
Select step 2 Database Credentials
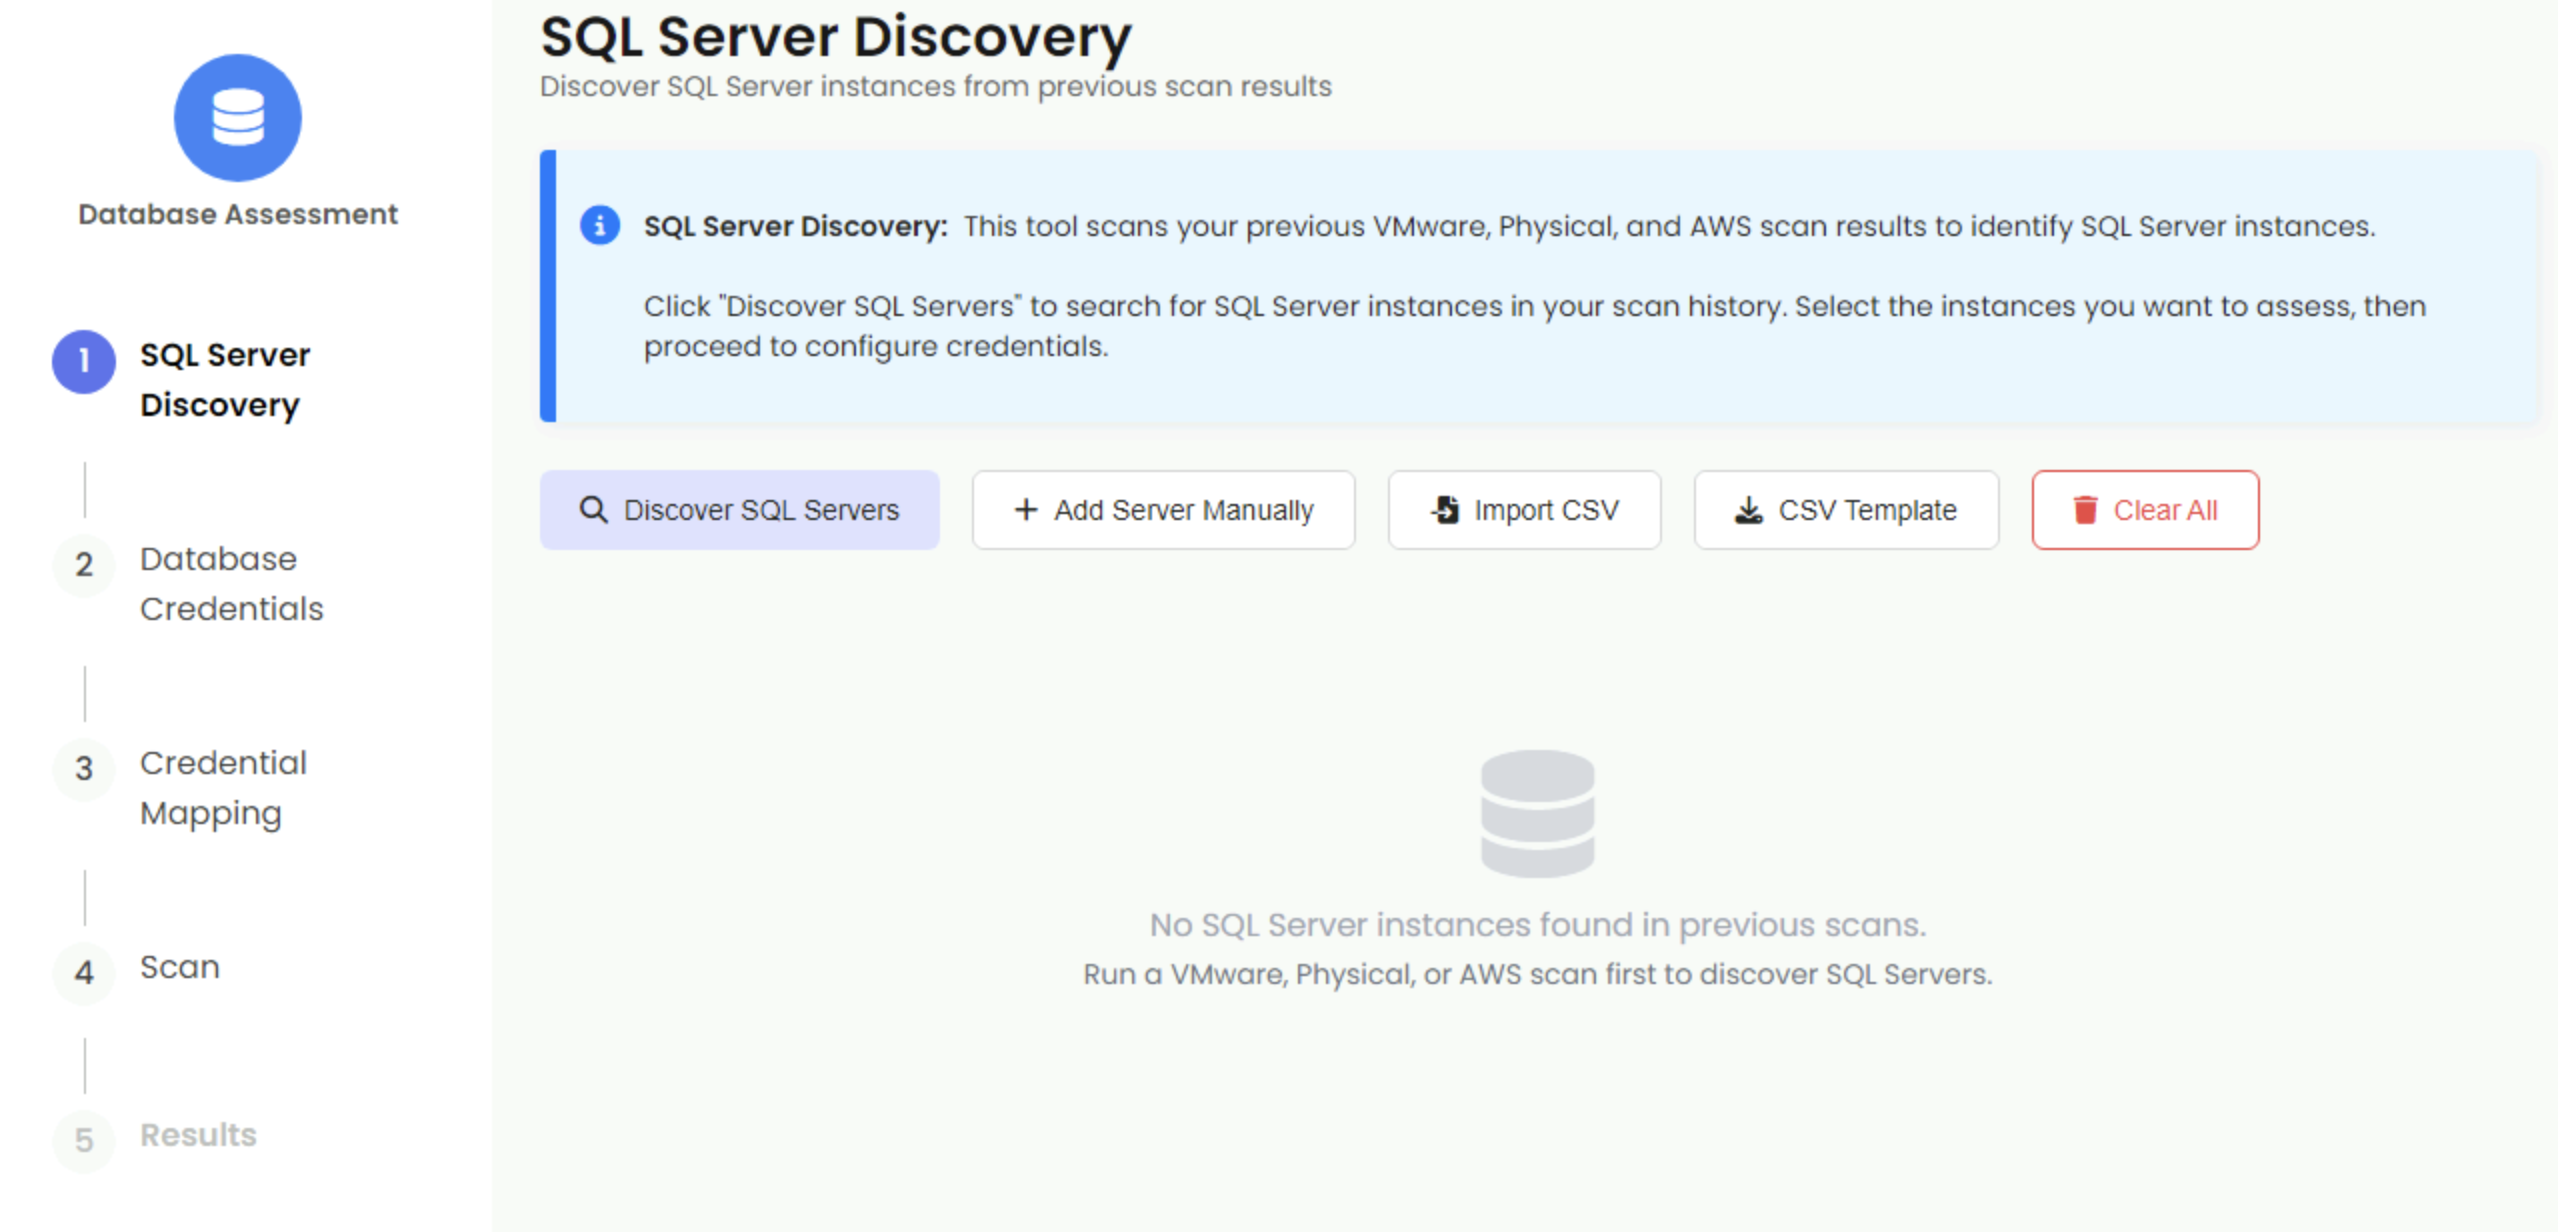coord(230,583)
